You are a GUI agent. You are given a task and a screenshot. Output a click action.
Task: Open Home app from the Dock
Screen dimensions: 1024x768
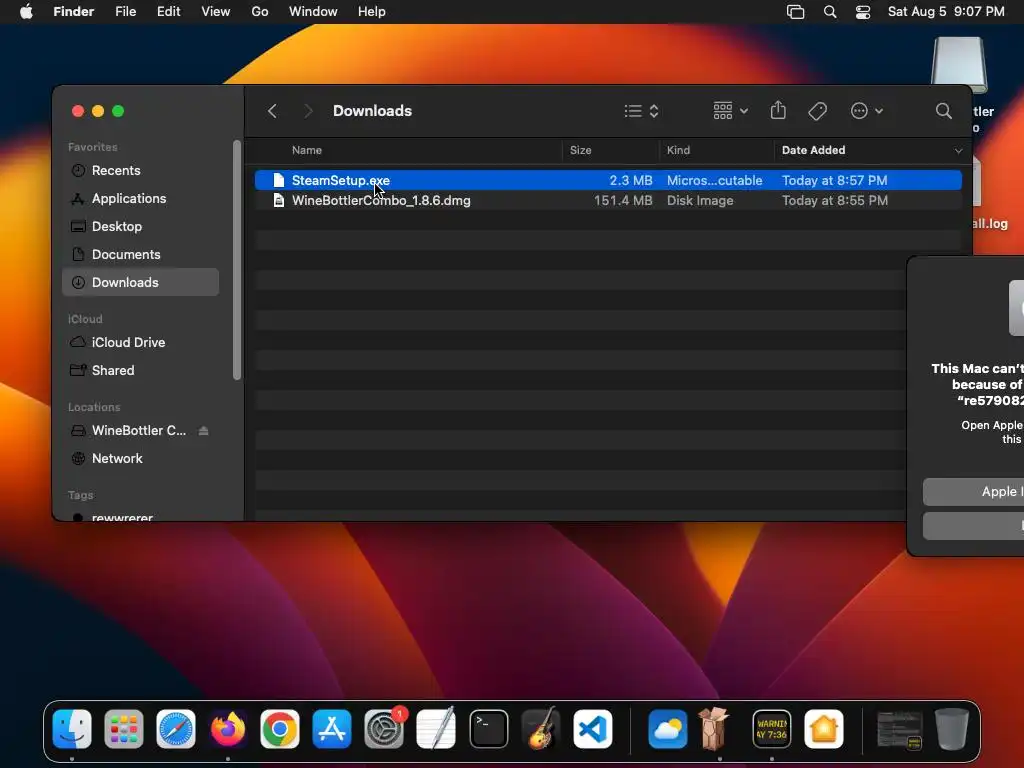[824, 729]
